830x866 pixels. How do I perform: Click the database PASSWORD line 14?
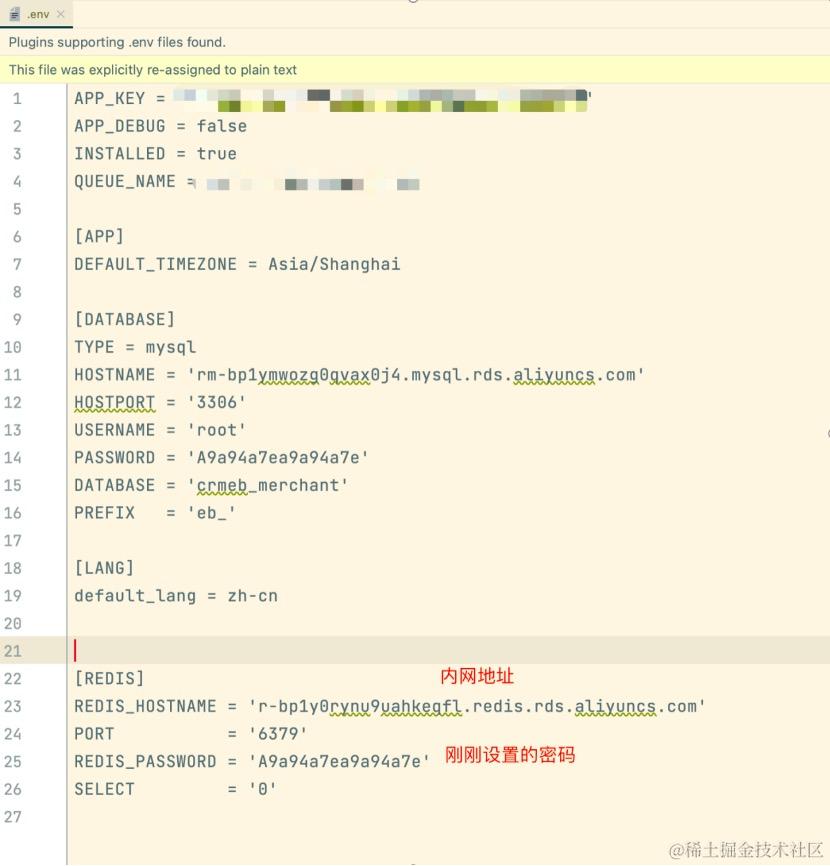click(x=221, y=458)
